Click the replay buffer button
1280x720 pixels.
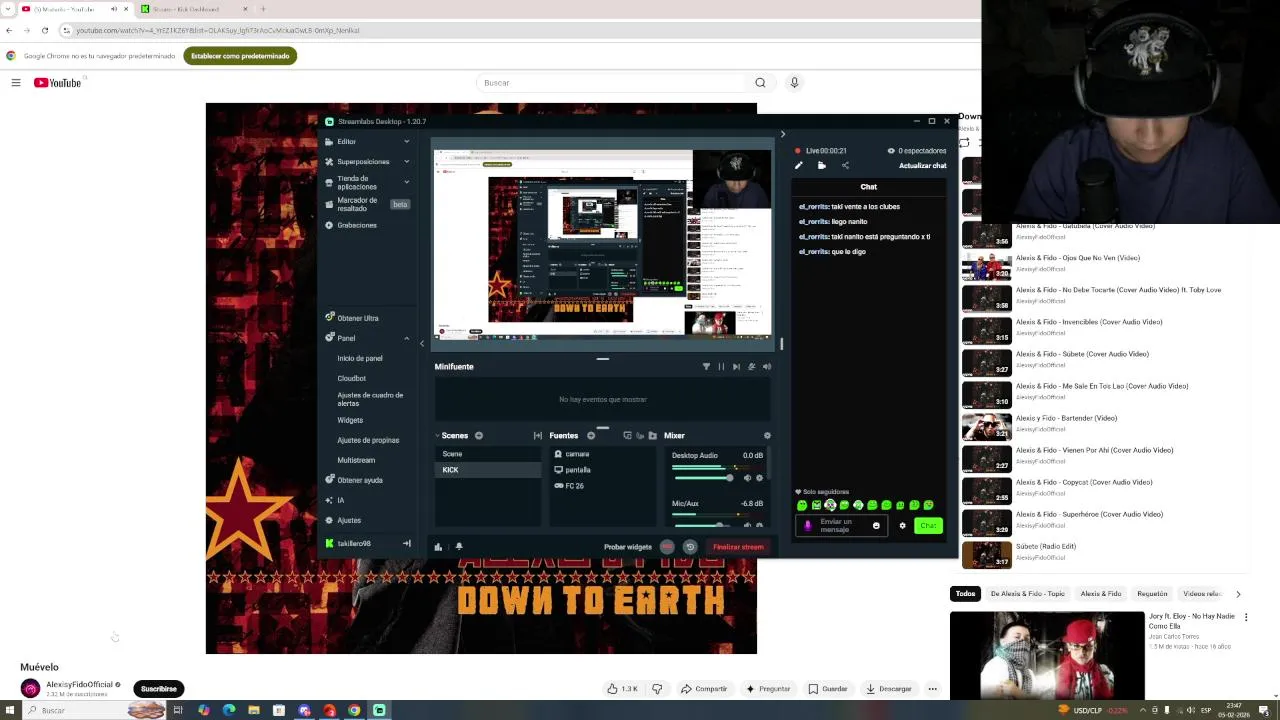690,547
